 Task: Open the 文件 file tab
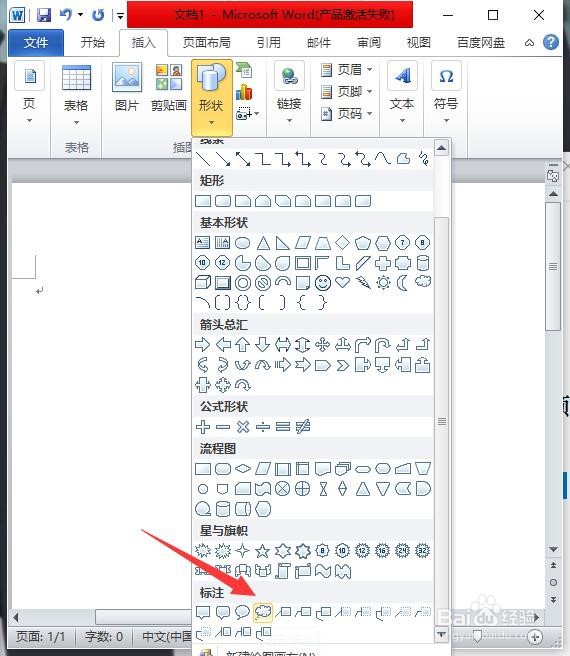(36, 43)
